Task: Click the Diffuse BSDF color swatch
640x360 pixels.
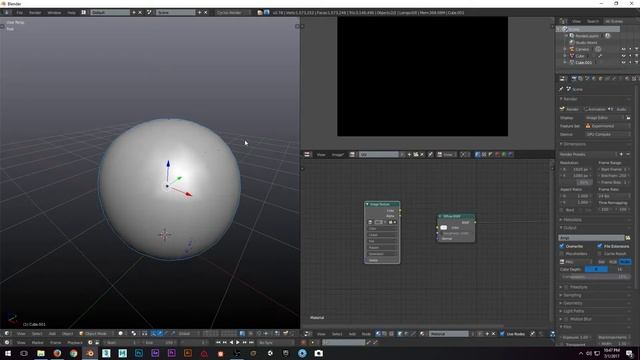Action: click(444, 227)
